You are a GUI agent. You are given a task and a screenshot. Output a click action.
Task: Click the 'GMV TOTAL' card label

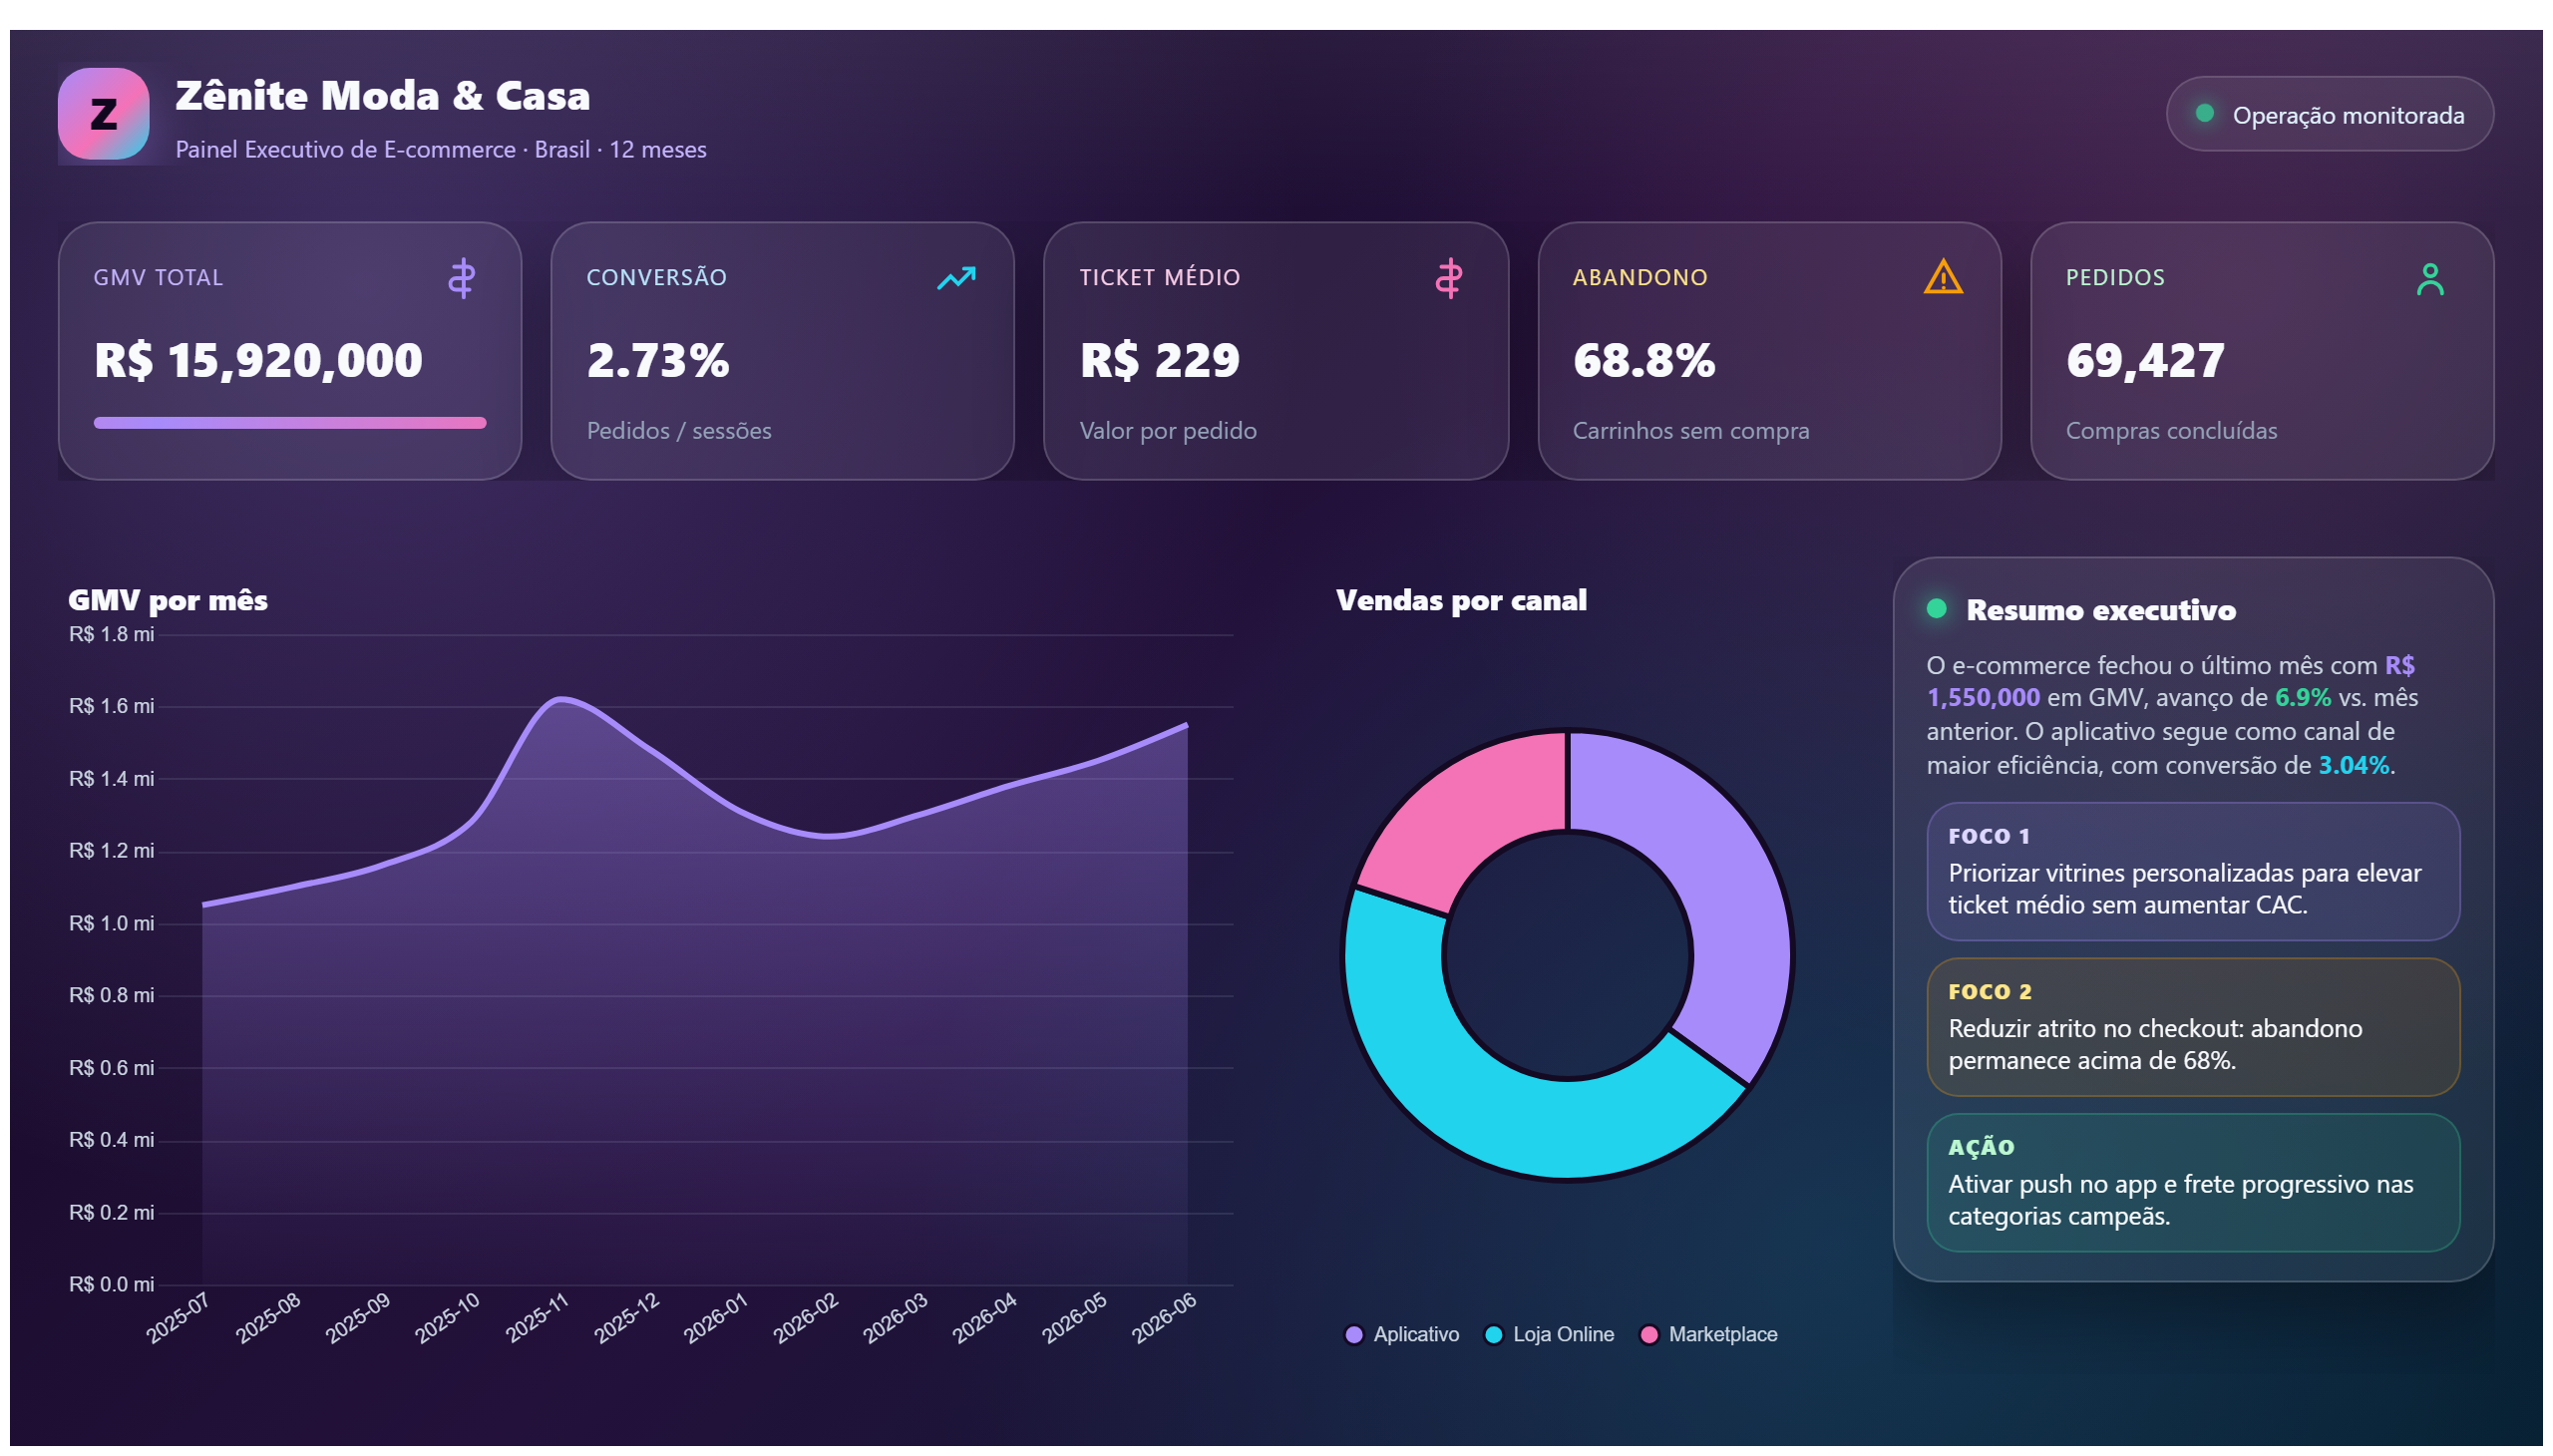[158, 277]
